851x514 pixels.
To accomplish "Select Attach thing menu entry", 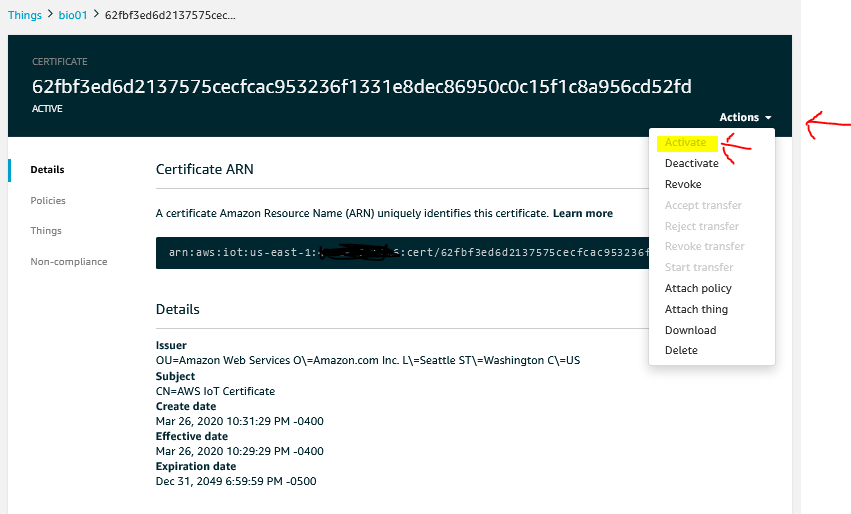I will click(696, 309).
